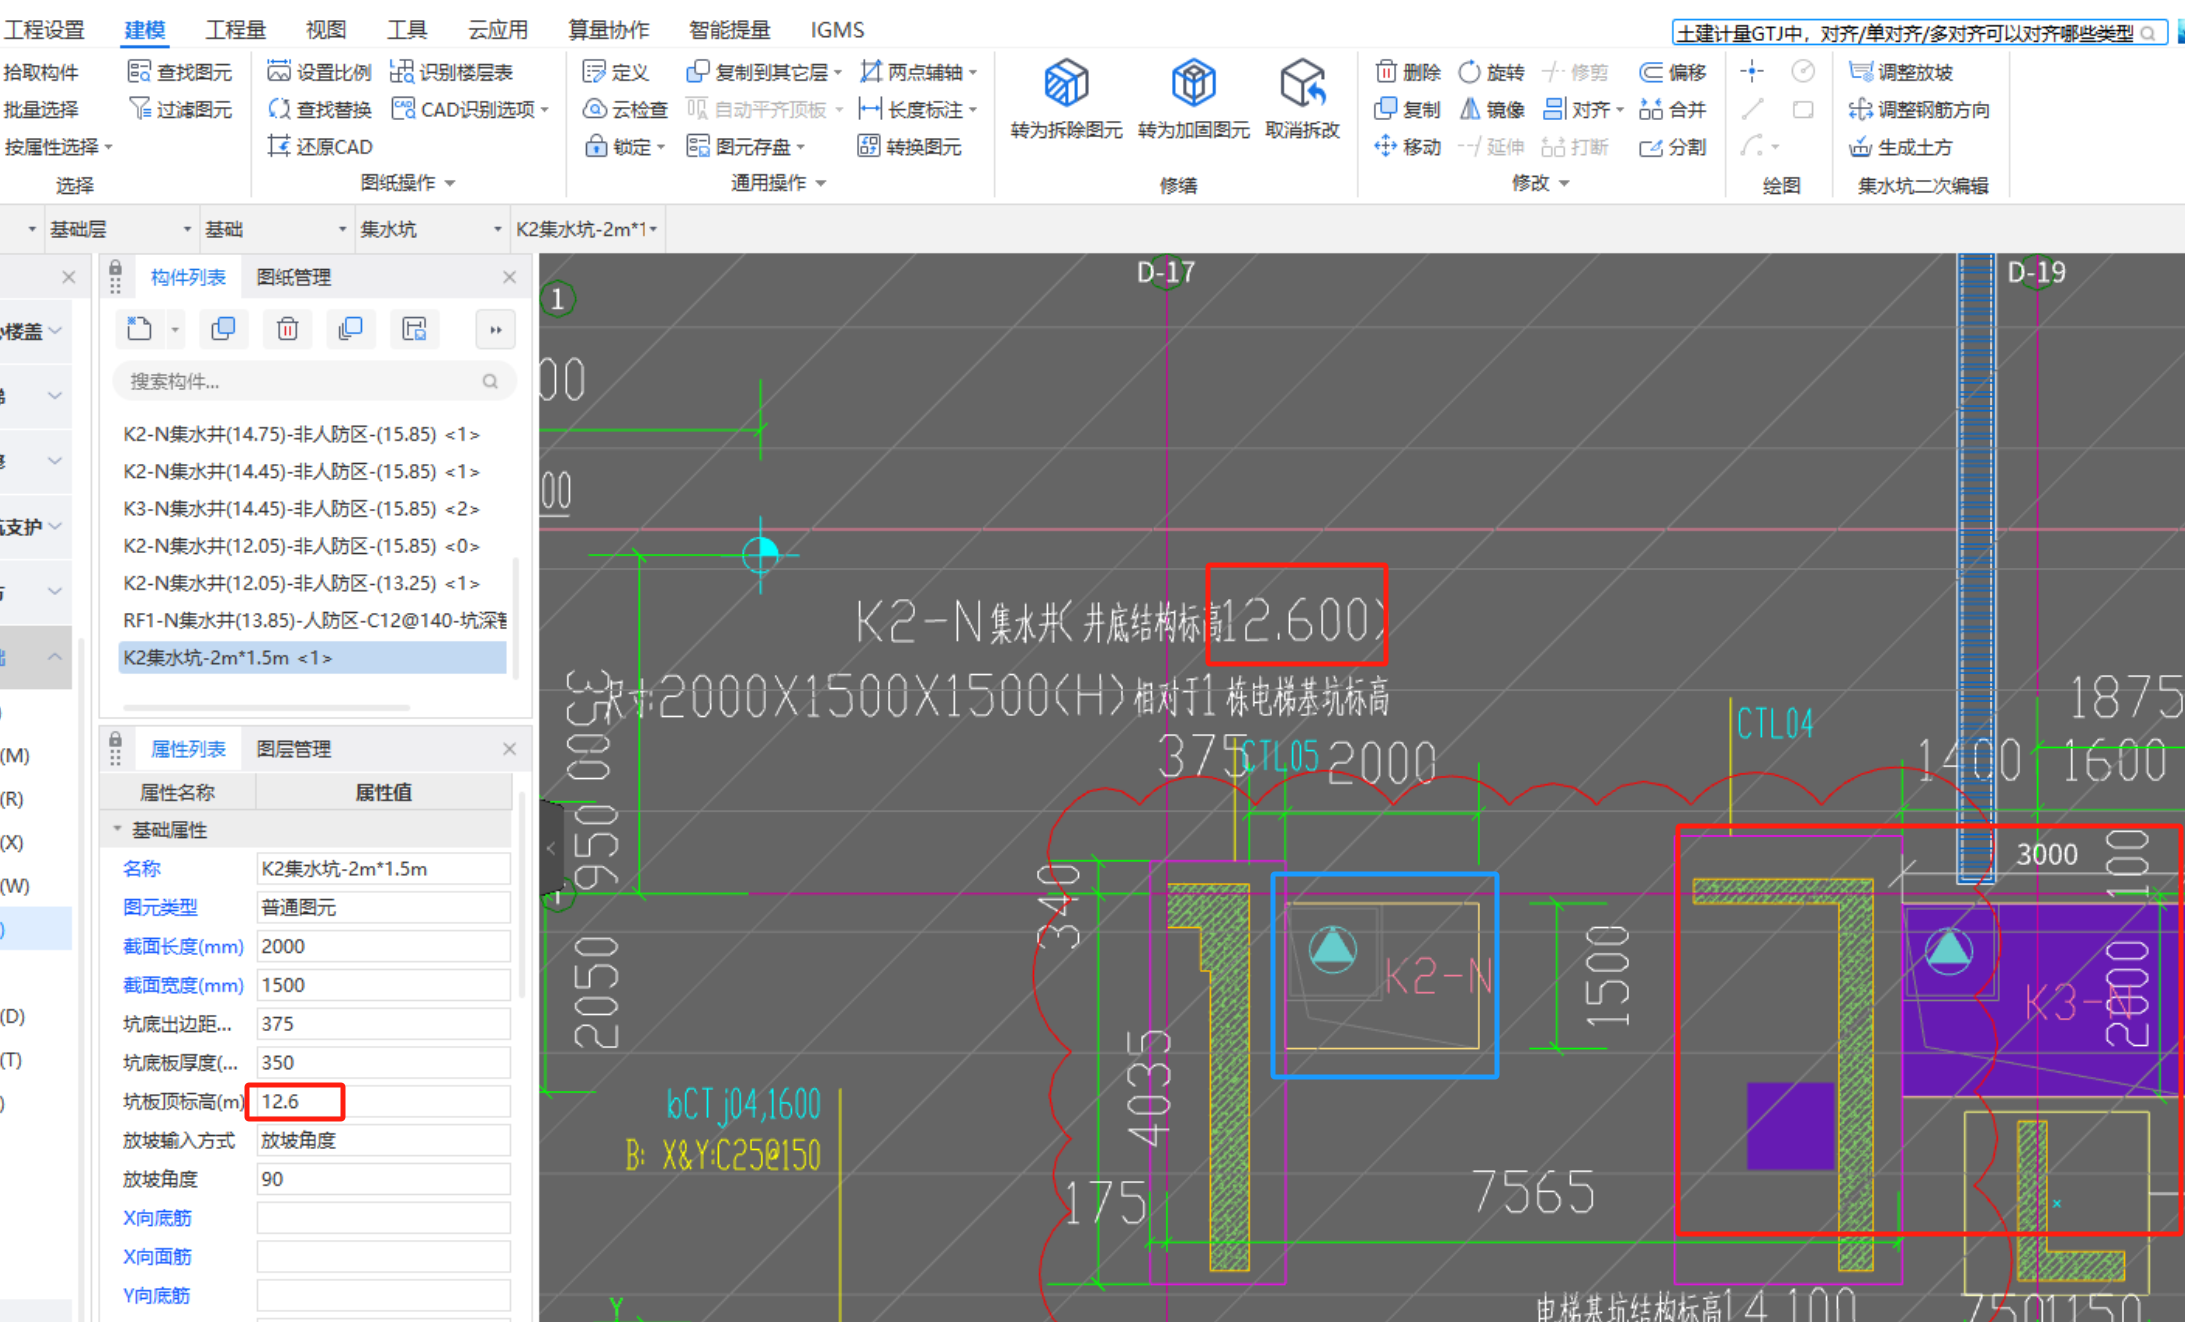The width and height of the screenshot is (2185, 1322).
Task: Click the 两点辅轴 button
Action: tap(918, 72)
